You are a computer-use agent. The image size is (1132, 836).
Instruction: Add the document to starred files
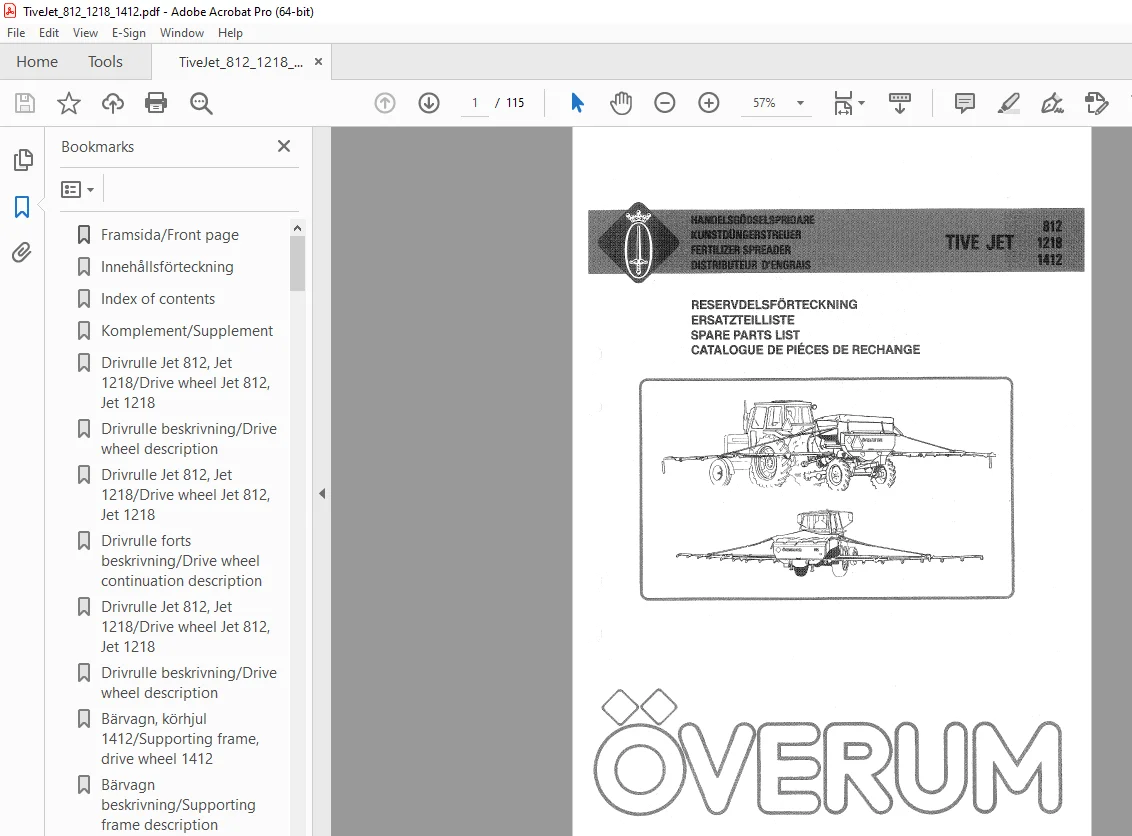[69, 103]
